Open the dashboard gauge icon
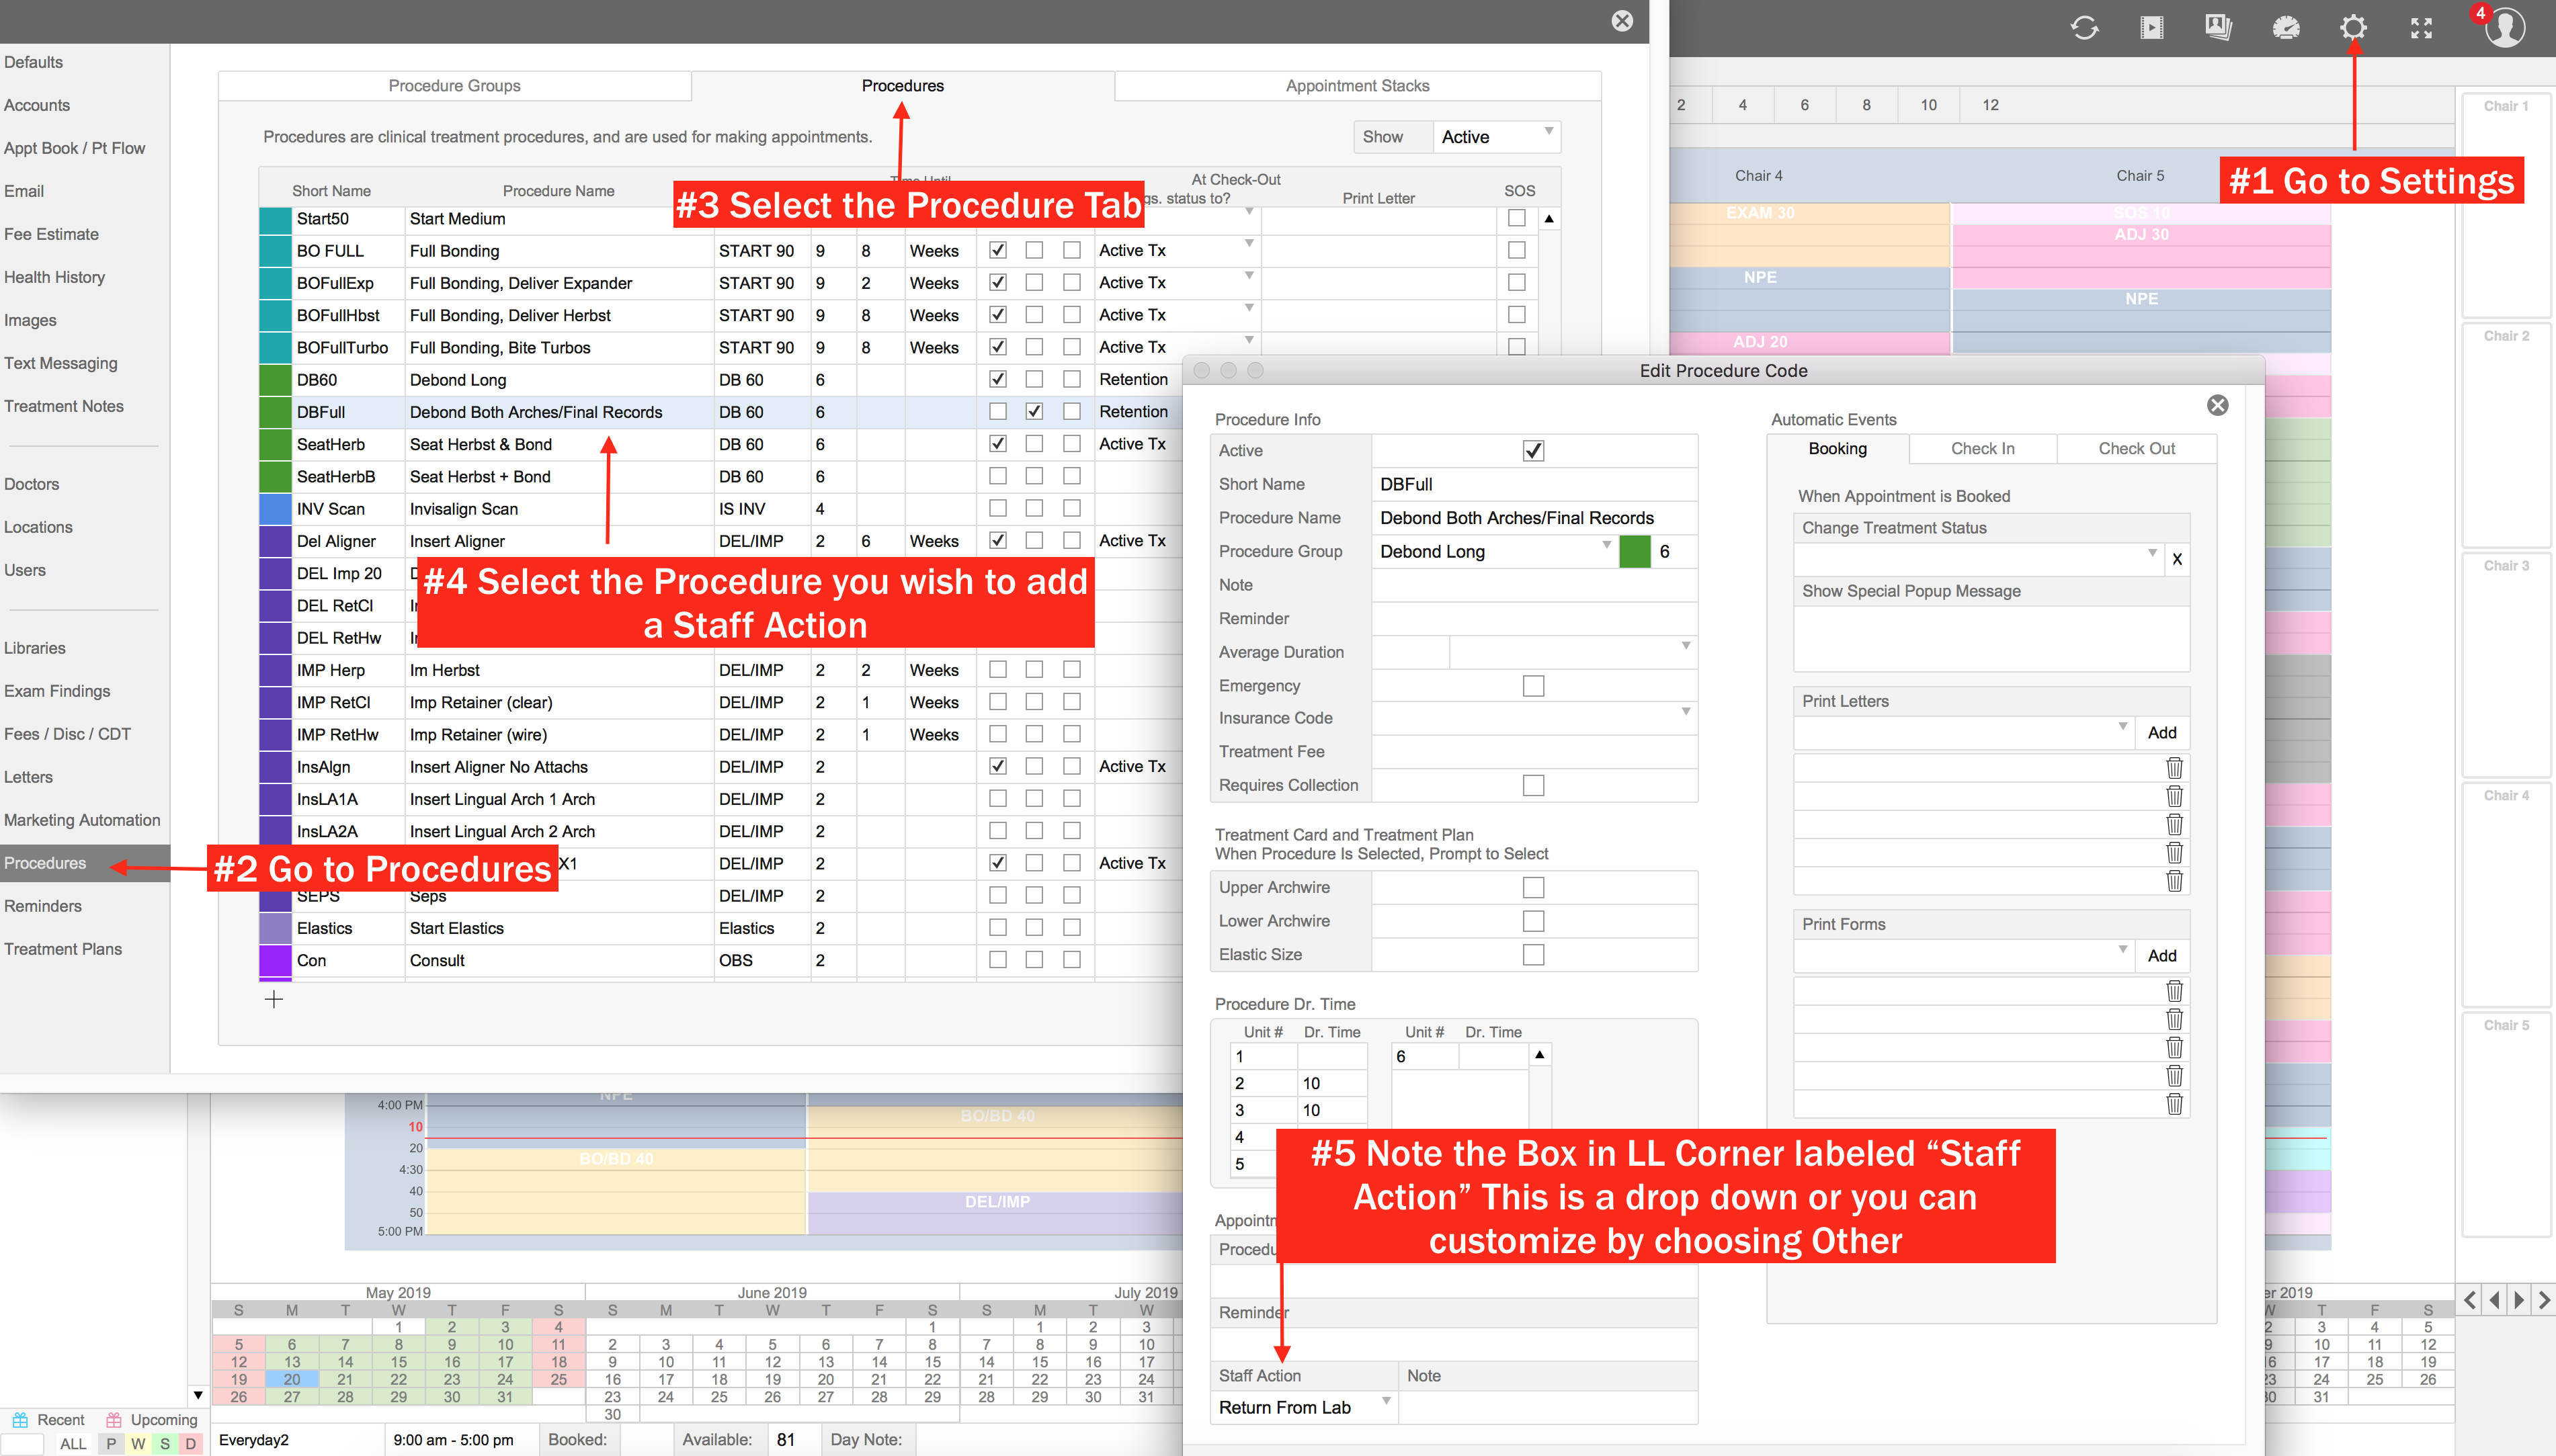The width and height of the screenshot is (2556, 1456). 2286,28
